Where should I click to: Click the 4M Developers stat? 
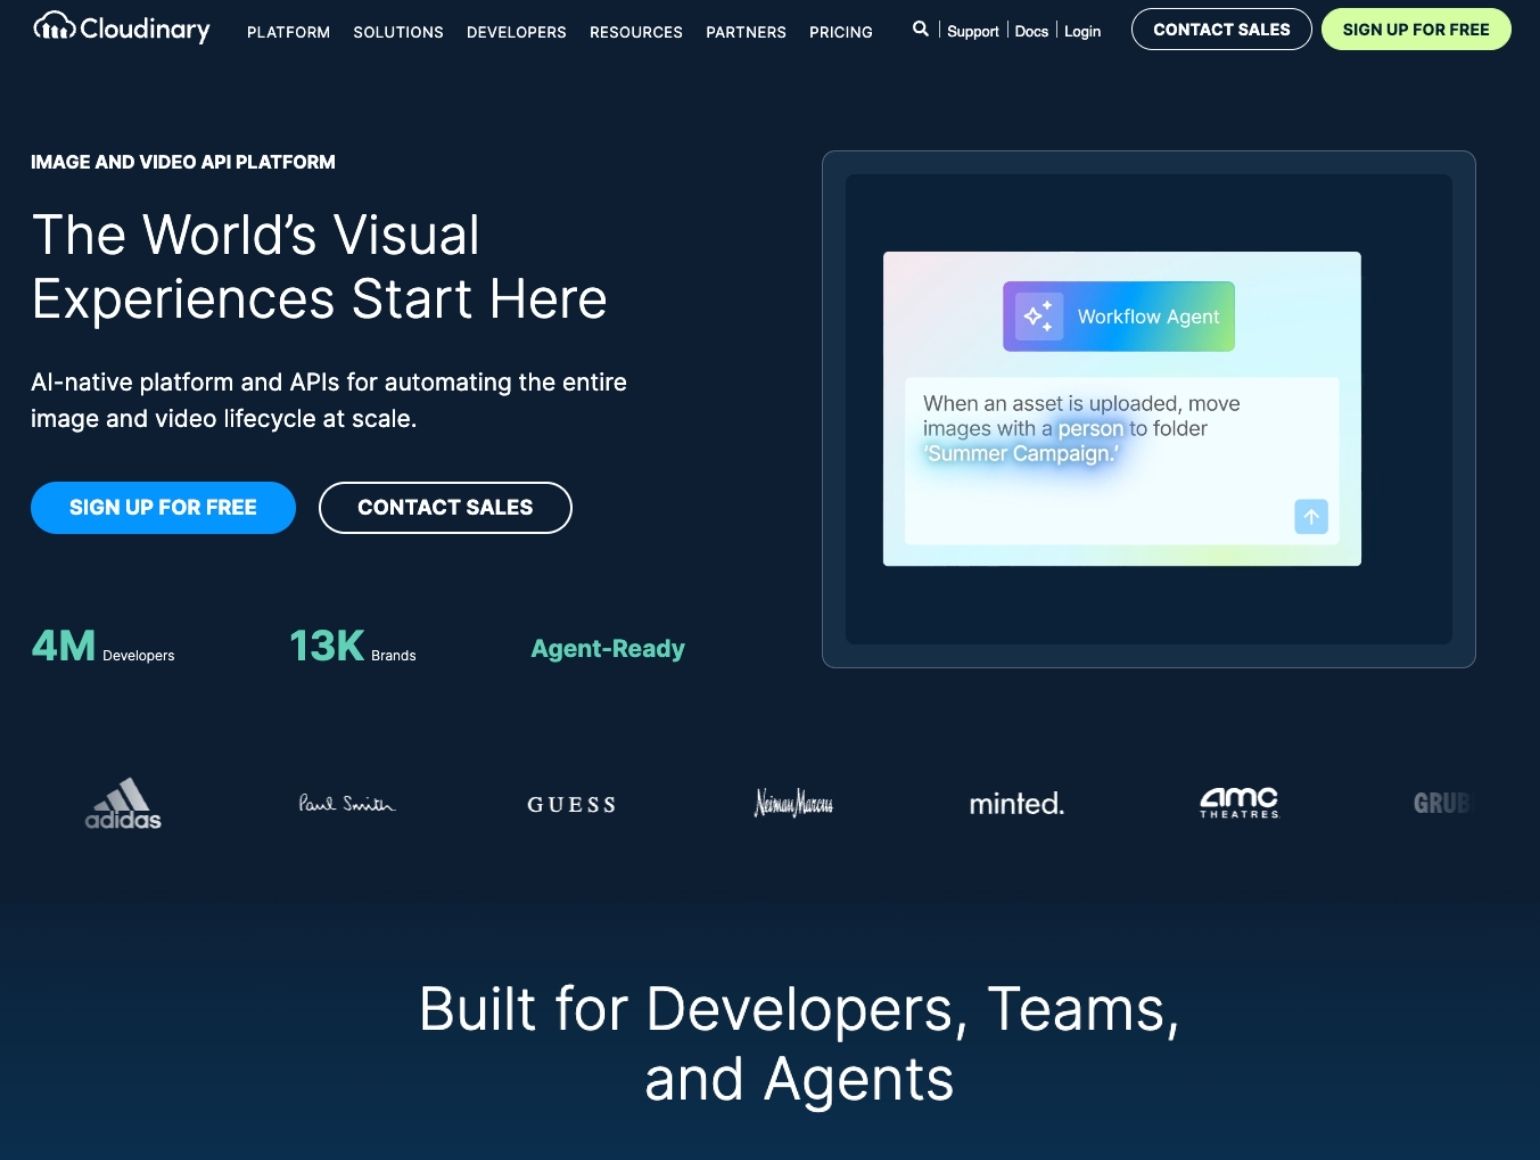coord(103,647)
